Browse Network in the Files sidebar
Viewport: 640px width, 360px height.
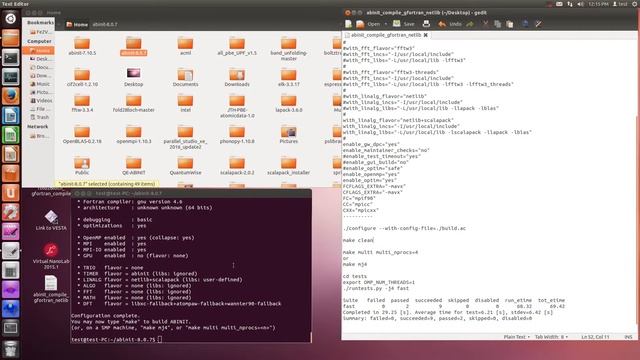click(39, 136)
